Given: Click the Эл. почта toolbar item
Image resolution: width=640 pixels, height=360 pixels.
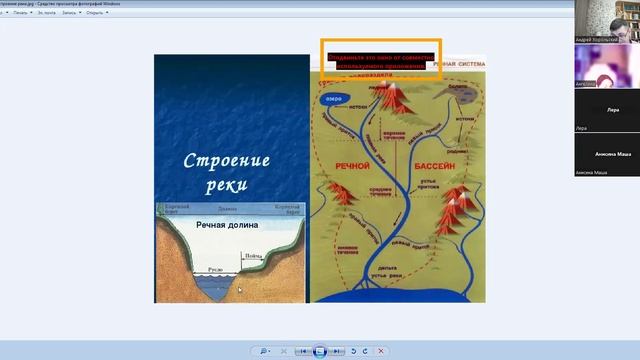Looking at the screenshot, I should 47,13.
